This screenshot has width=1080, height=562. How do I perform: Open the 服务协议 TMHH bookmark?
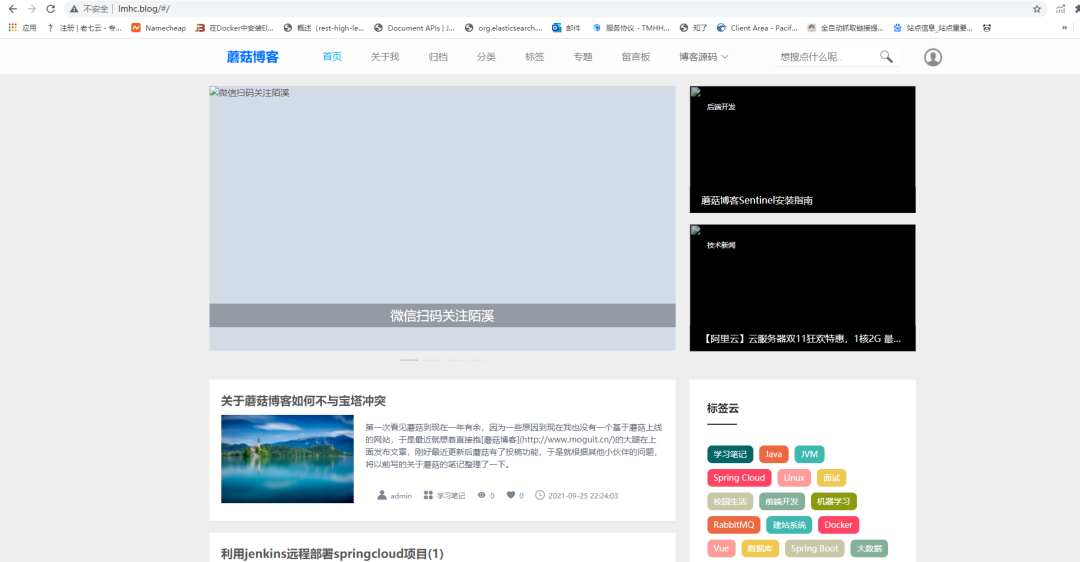pyautogui.click(x=630, y=28)
